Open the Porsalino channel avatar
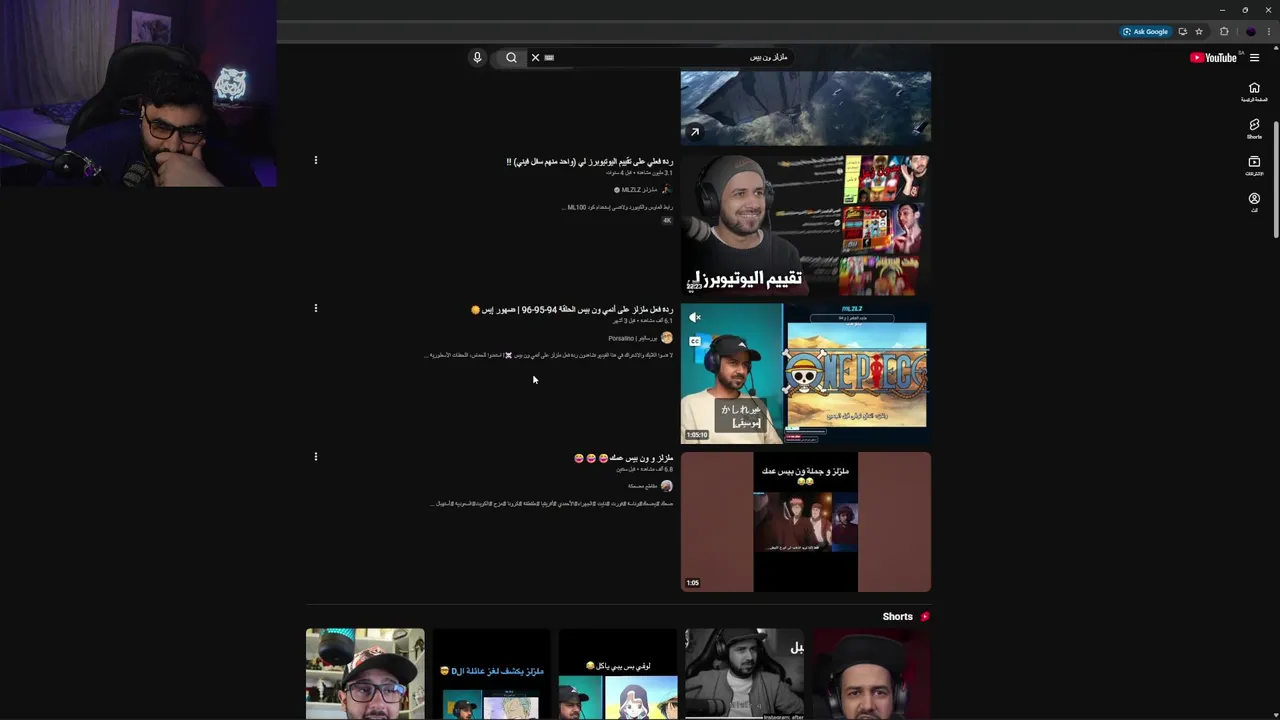 pos(667,338)
